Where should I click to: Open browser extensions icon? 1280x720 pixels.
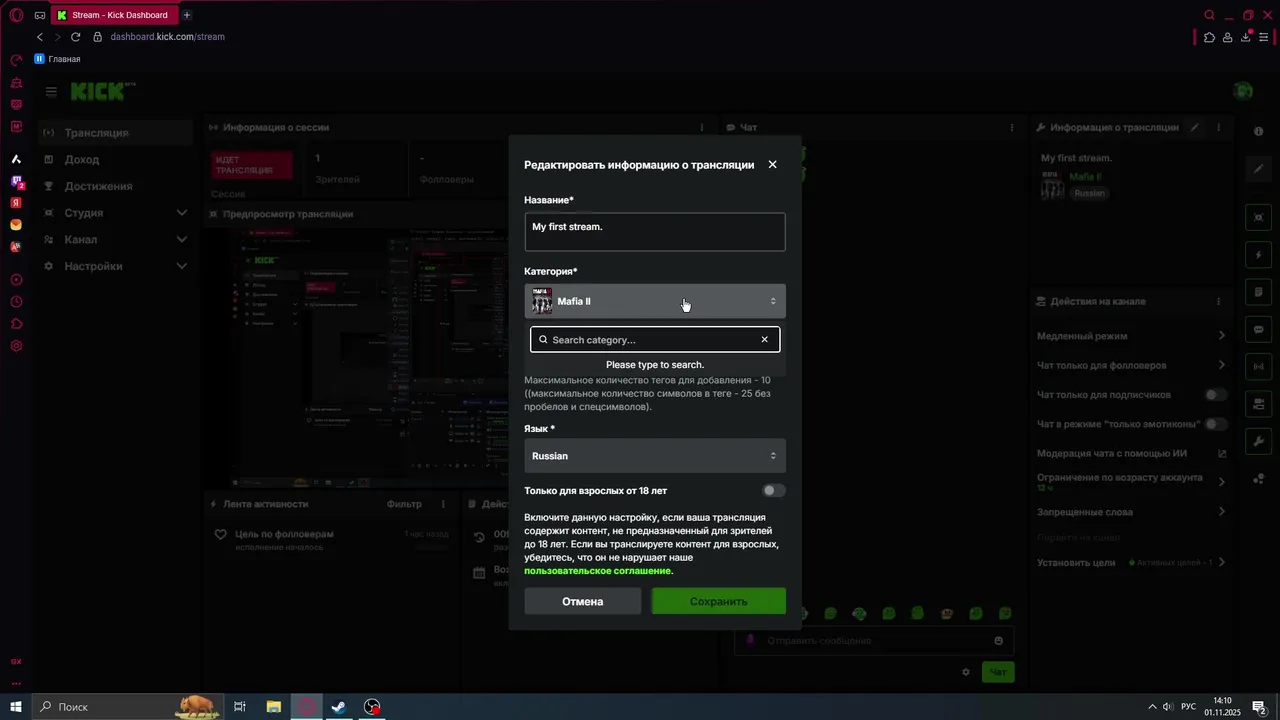pyautogui.click(x=1210, y=37)
